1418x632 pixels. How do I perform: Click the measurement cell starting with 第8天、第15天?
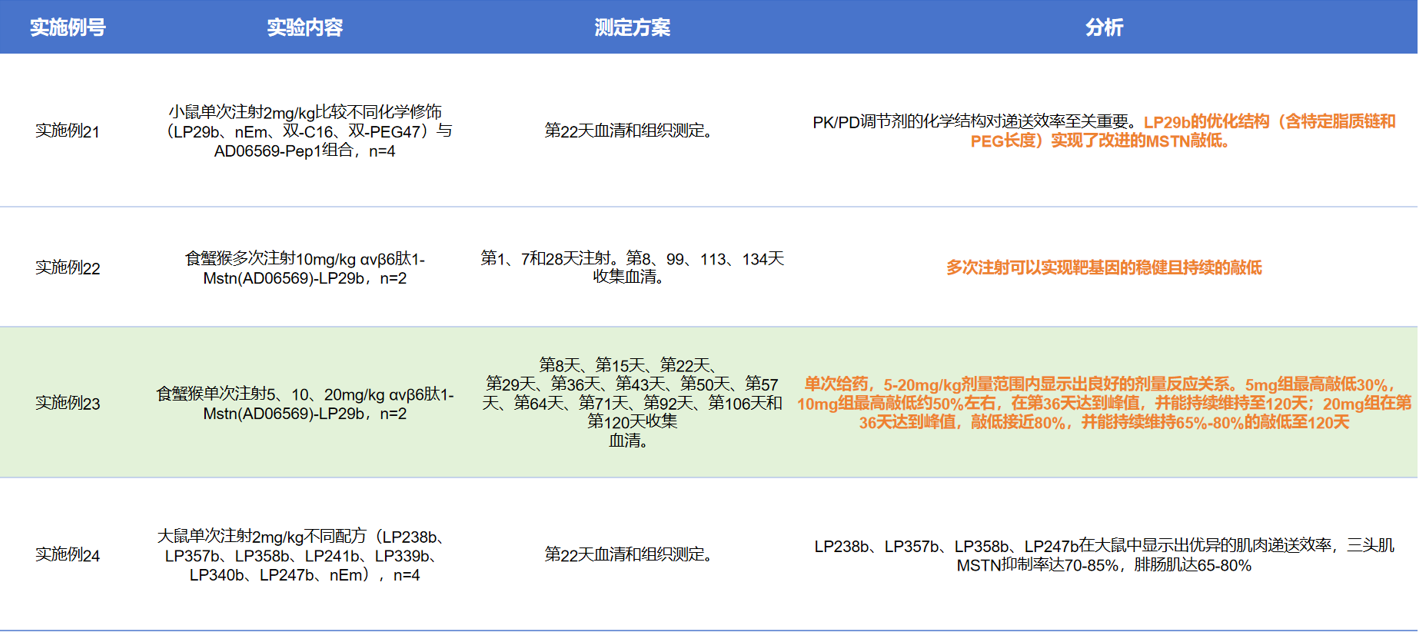coord(632,402)
